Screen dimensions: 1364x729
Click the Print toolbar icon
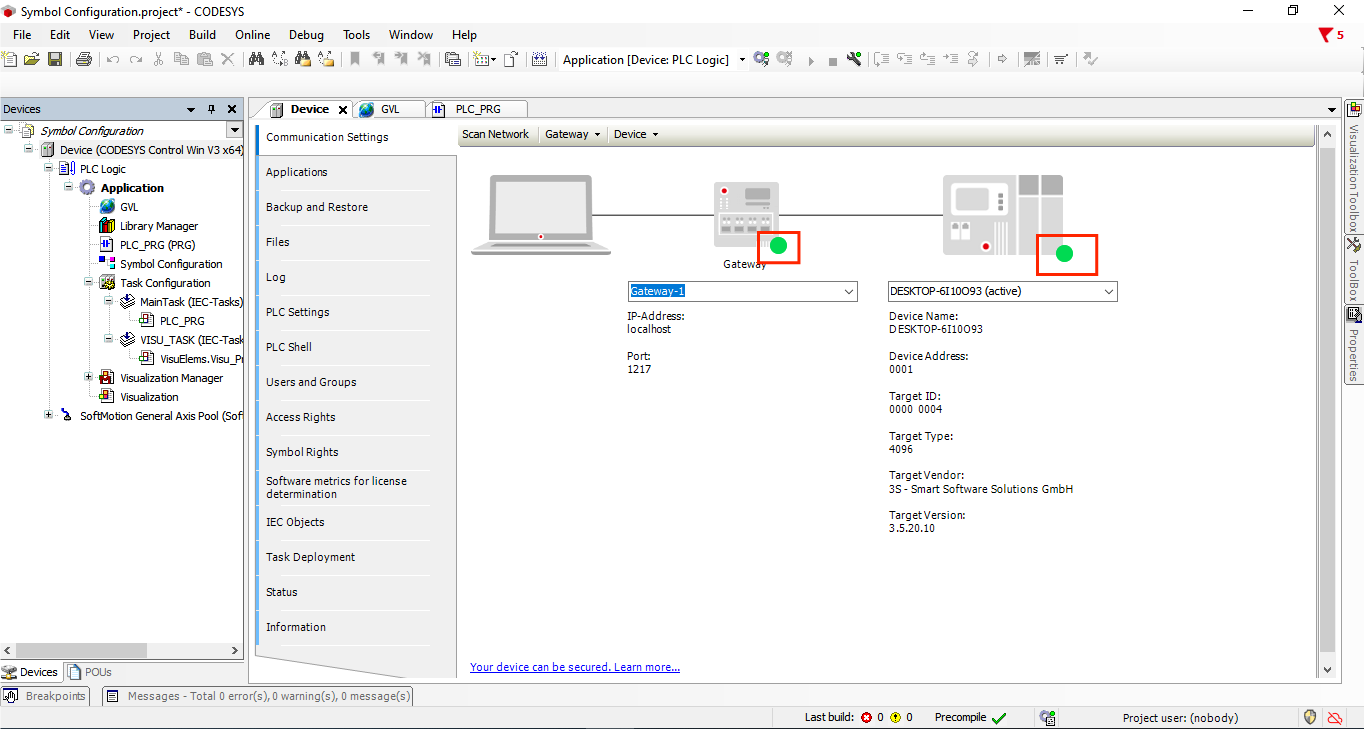click(x=84, y=60)
